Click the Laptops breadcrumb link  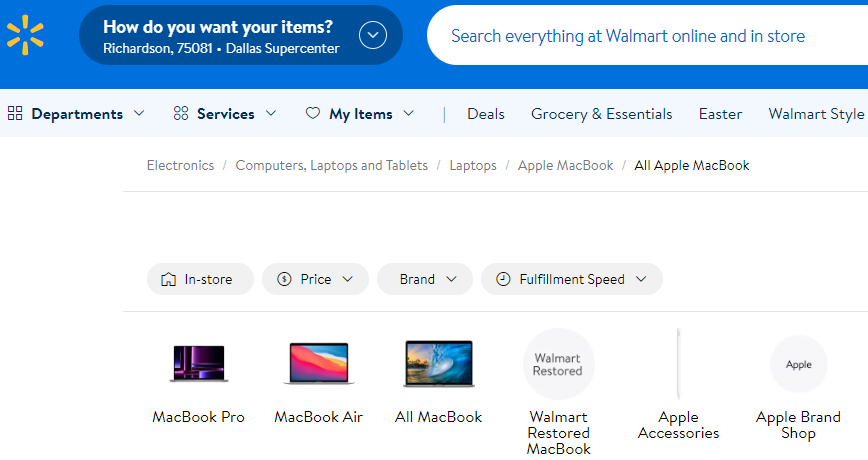pos(473,165)
